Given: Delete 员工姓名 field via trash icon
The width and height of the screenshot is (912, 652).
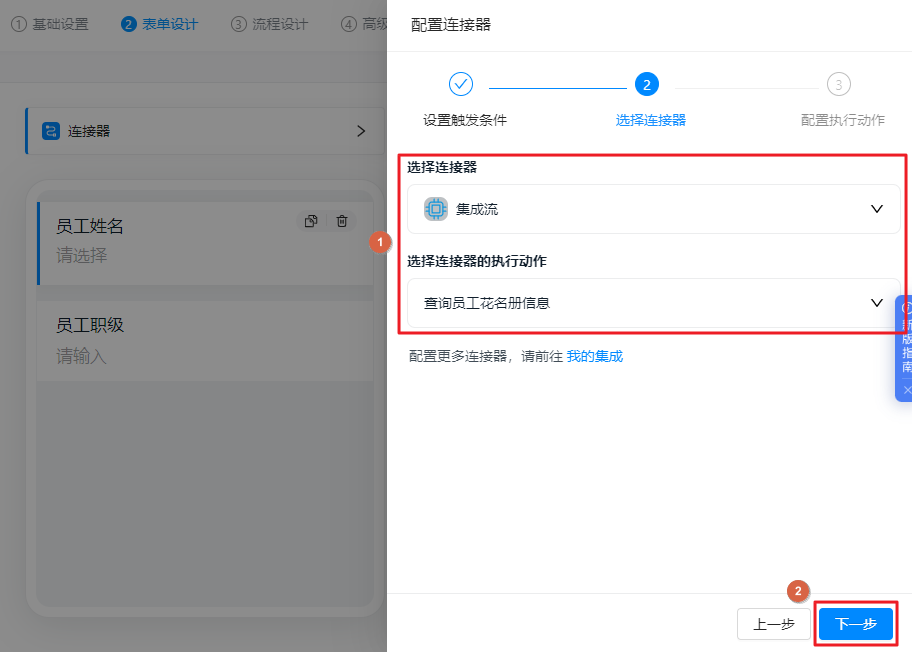Looking at the screenshot, I should (342, 221).
